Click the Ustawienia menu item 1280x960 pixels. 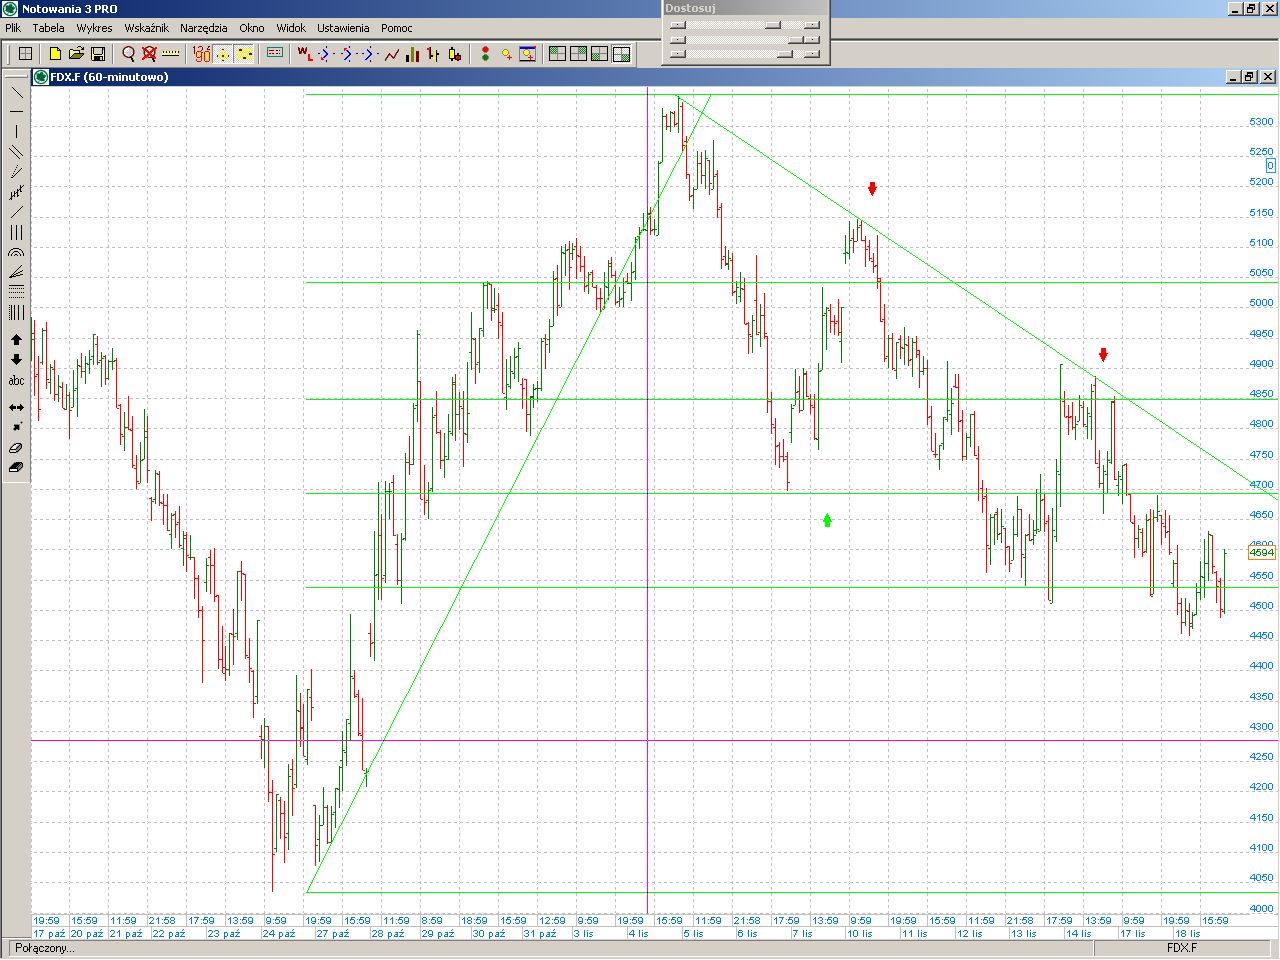tap(343, 28)
